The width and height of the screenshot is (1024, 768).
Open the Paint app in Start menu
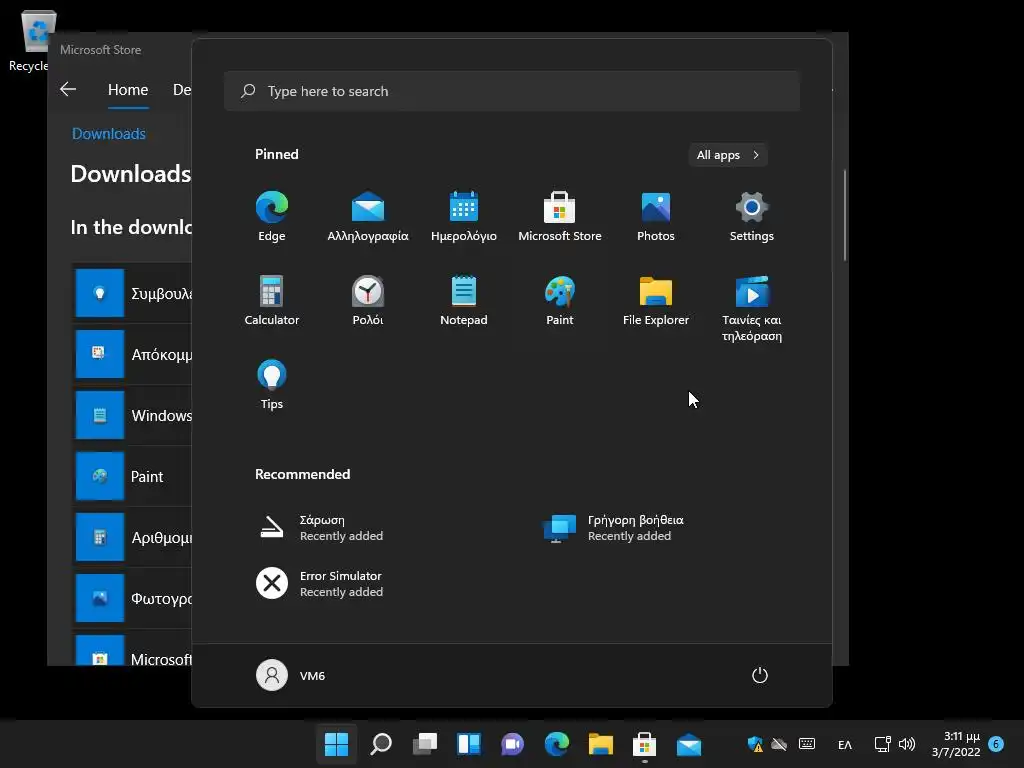pos(560,300)
